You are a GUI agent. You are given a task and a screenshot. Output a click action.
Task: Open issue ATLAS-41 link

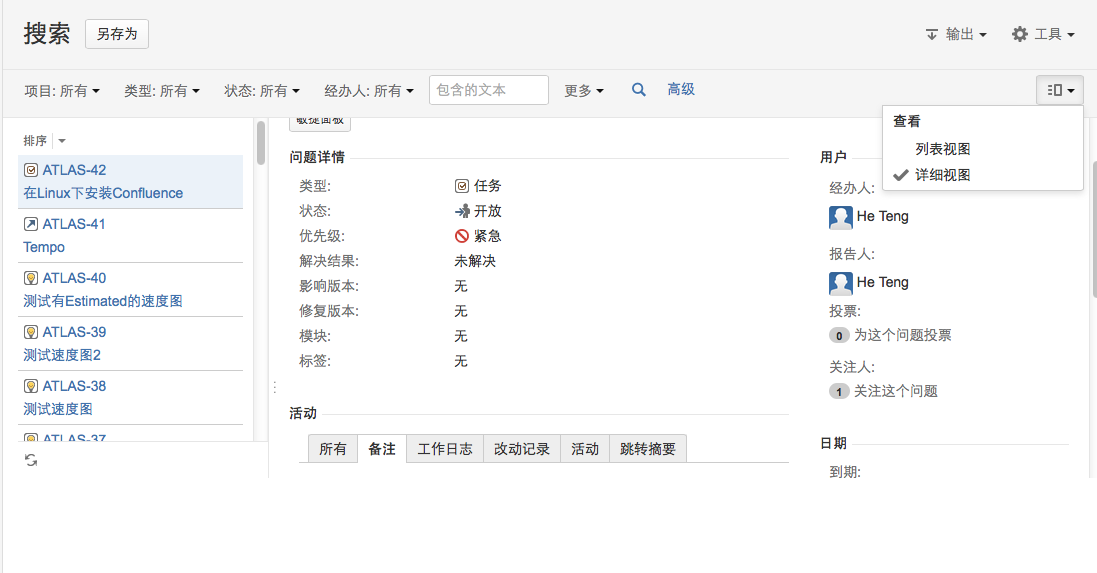73,224
